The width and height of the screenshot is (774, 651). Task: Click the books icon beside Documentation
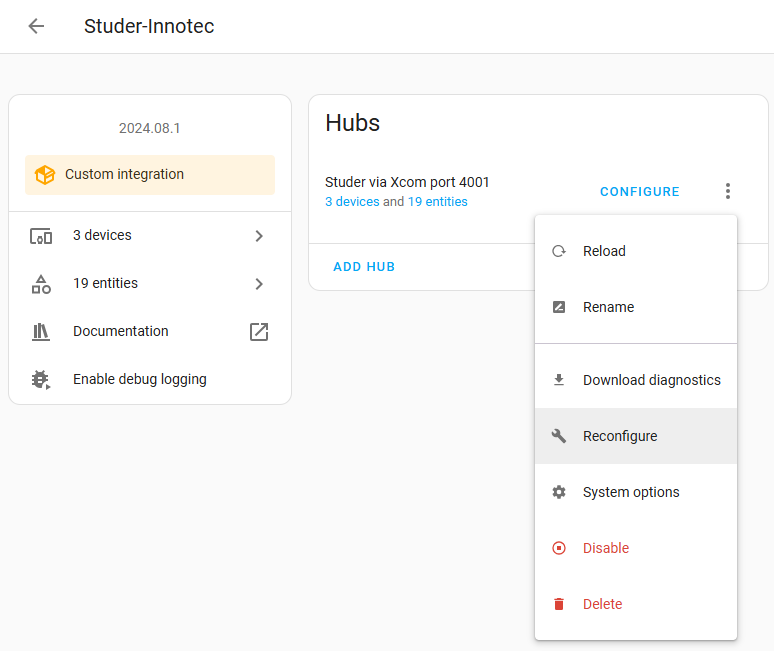pyautogui.click(x=40, y=332)
